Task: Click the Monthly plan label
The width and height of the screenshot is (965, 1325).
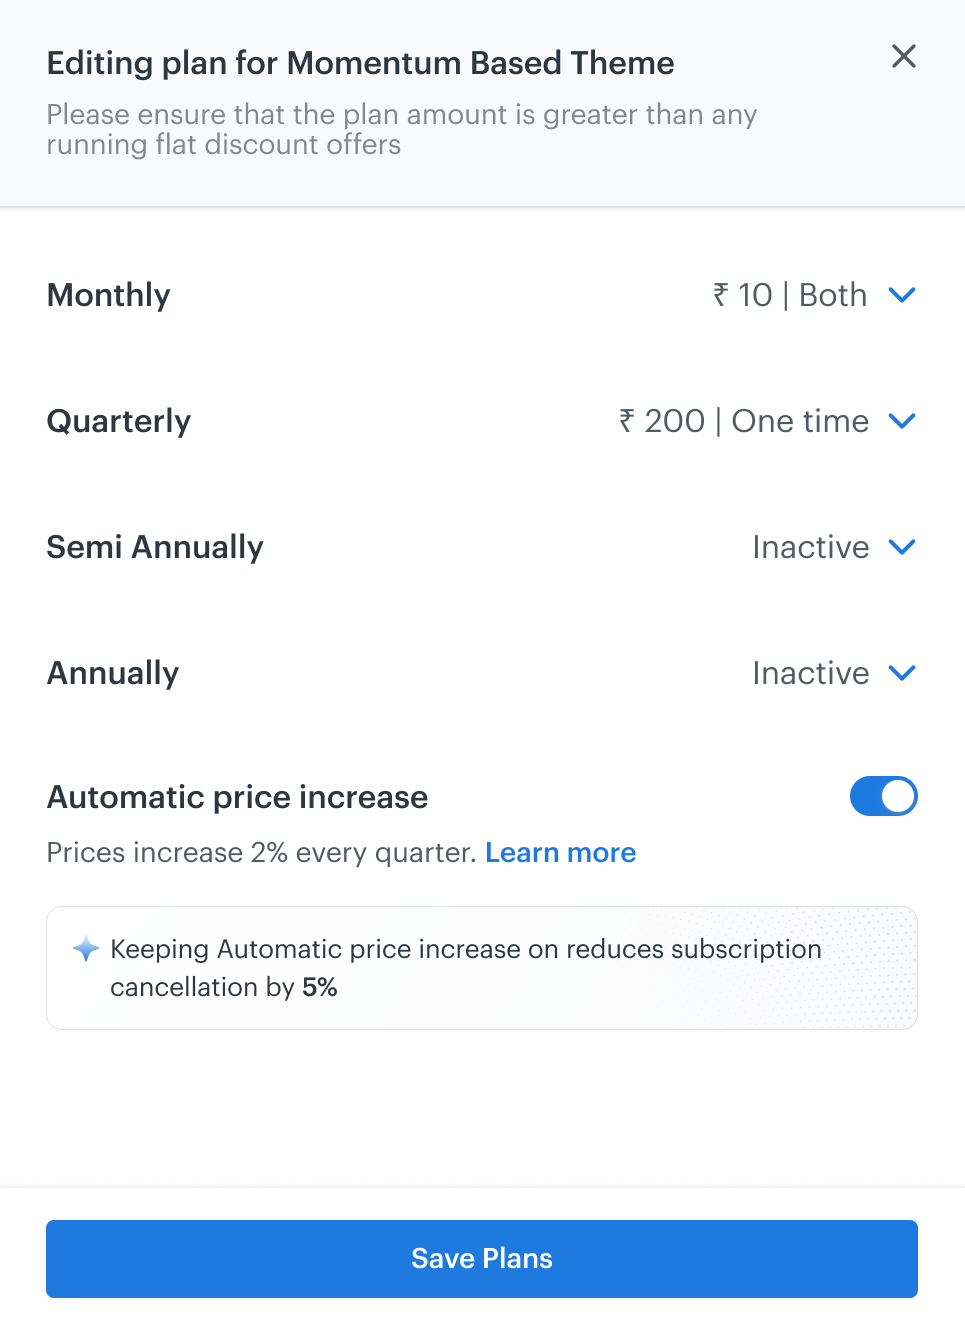Action: coord(109,295)
